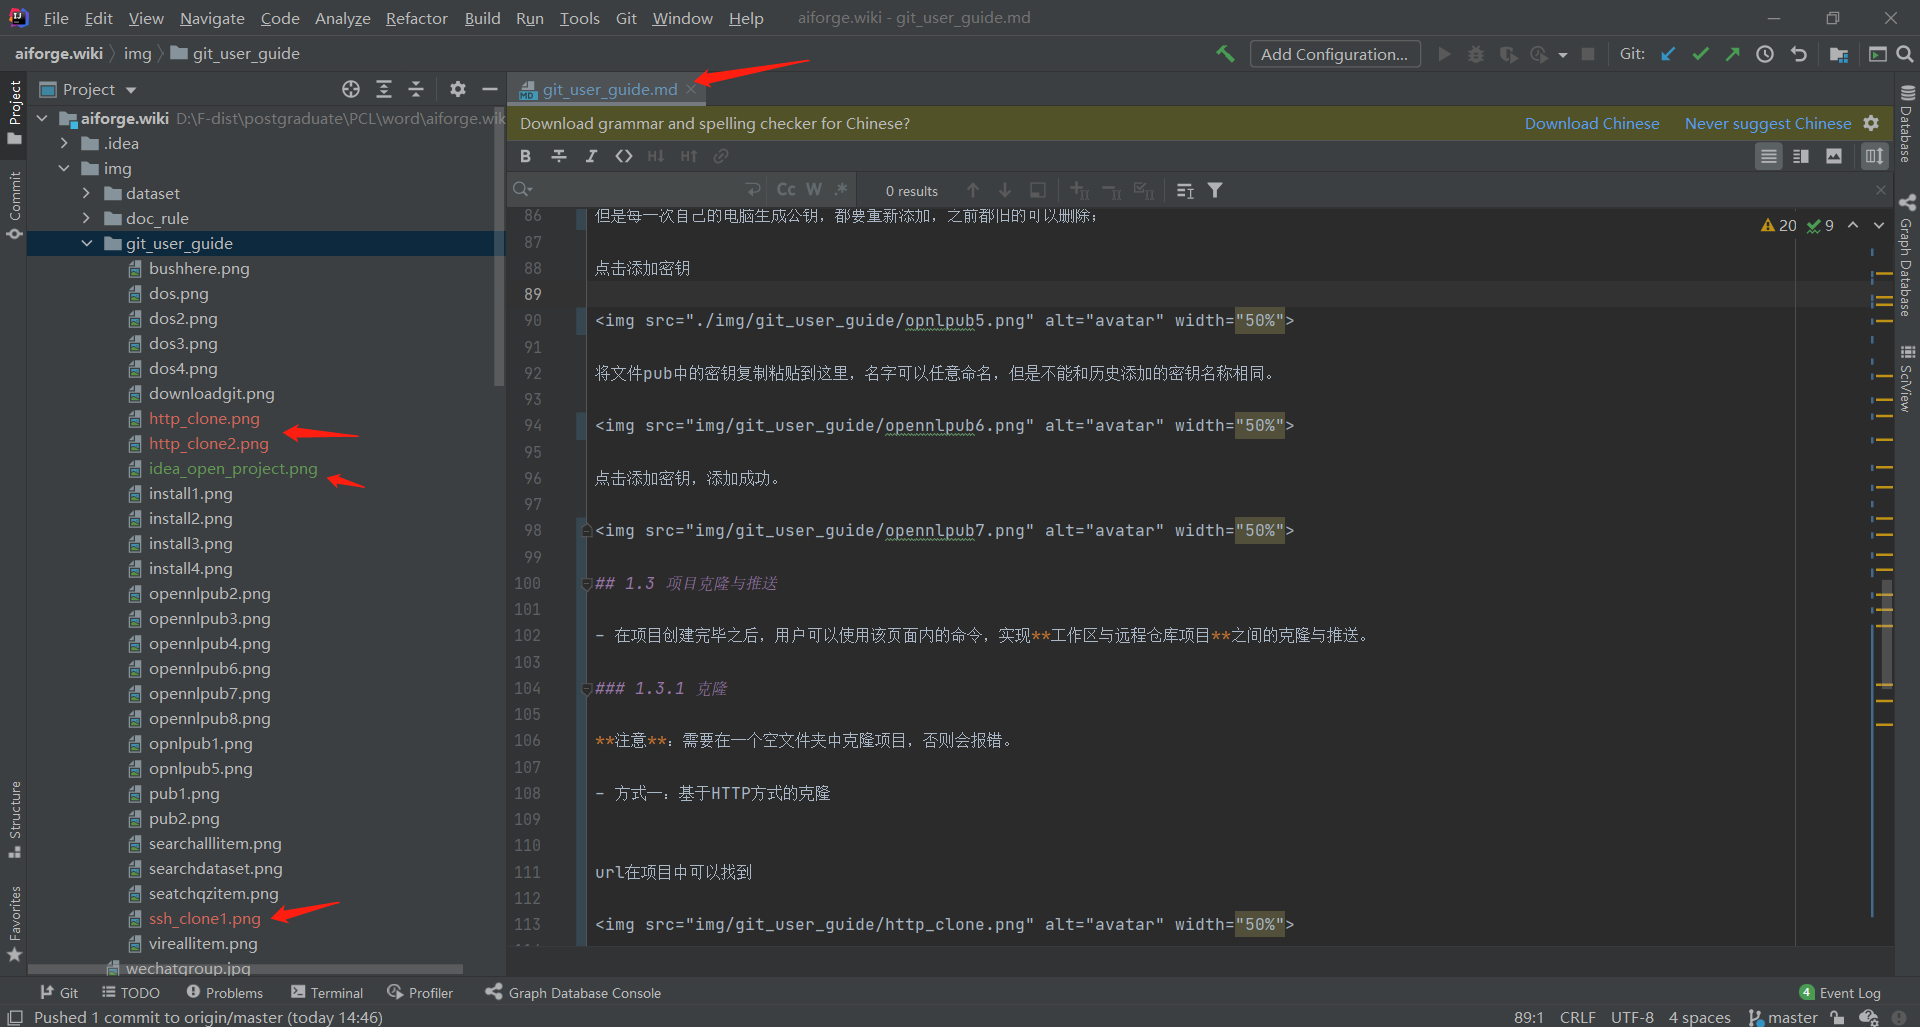The width and height of the screenshot is (1920, 1027).
Task: Toggle Words option in search bar
Action: pos(814,190)
